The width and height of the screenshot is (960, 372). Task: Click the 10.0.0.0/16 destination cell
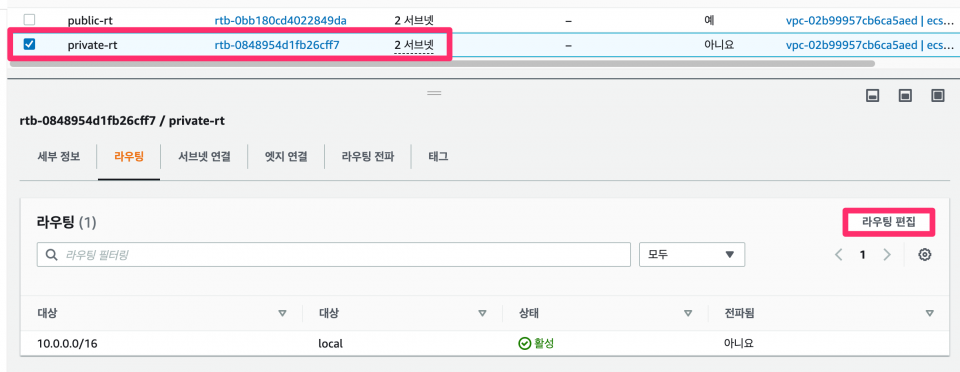coord(67,343)
